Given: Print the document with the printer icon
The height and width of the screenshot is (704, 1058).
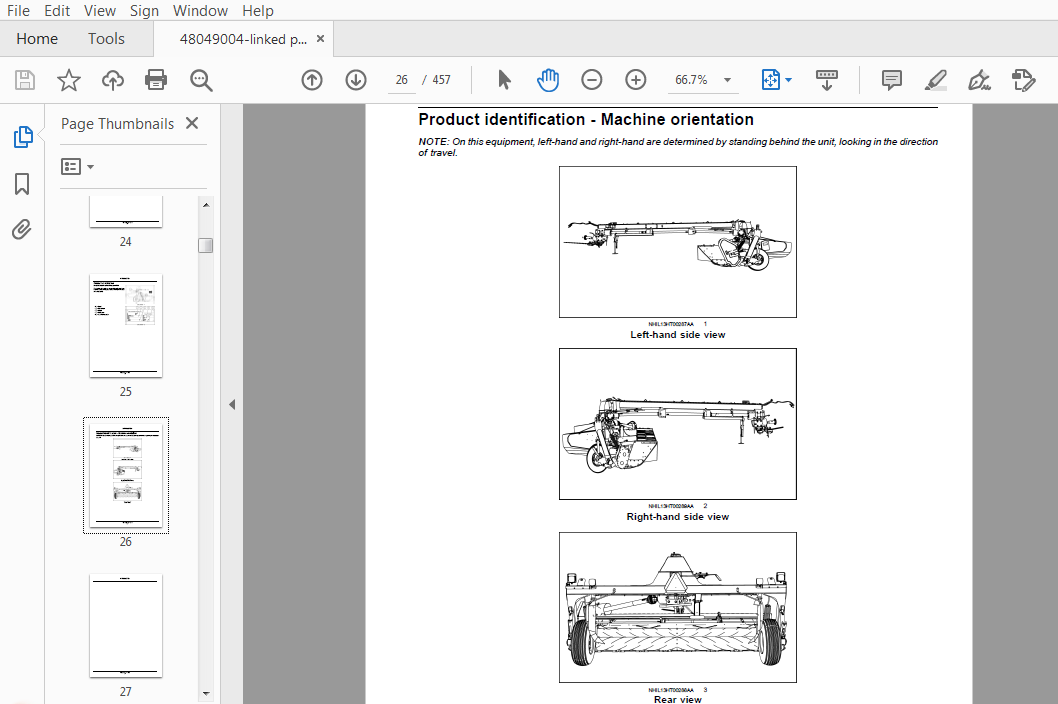Looking at the screenshot, I should [156, 80].
